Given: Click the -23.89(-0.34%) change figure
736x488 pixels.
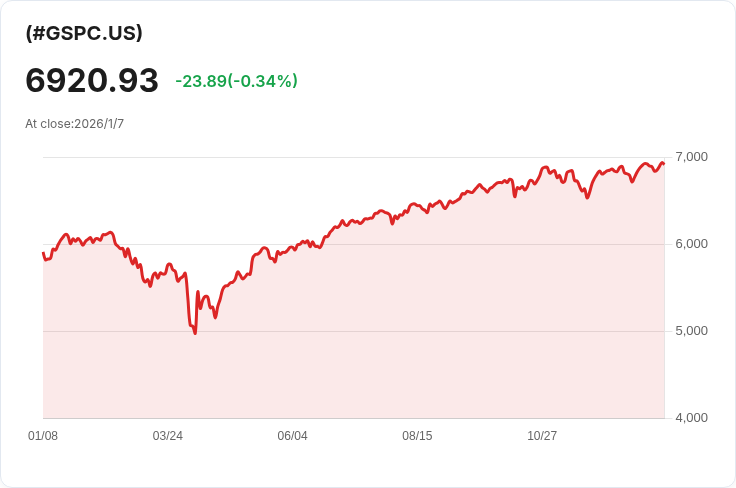Looking at the screenshot, I should pos(237,81).
